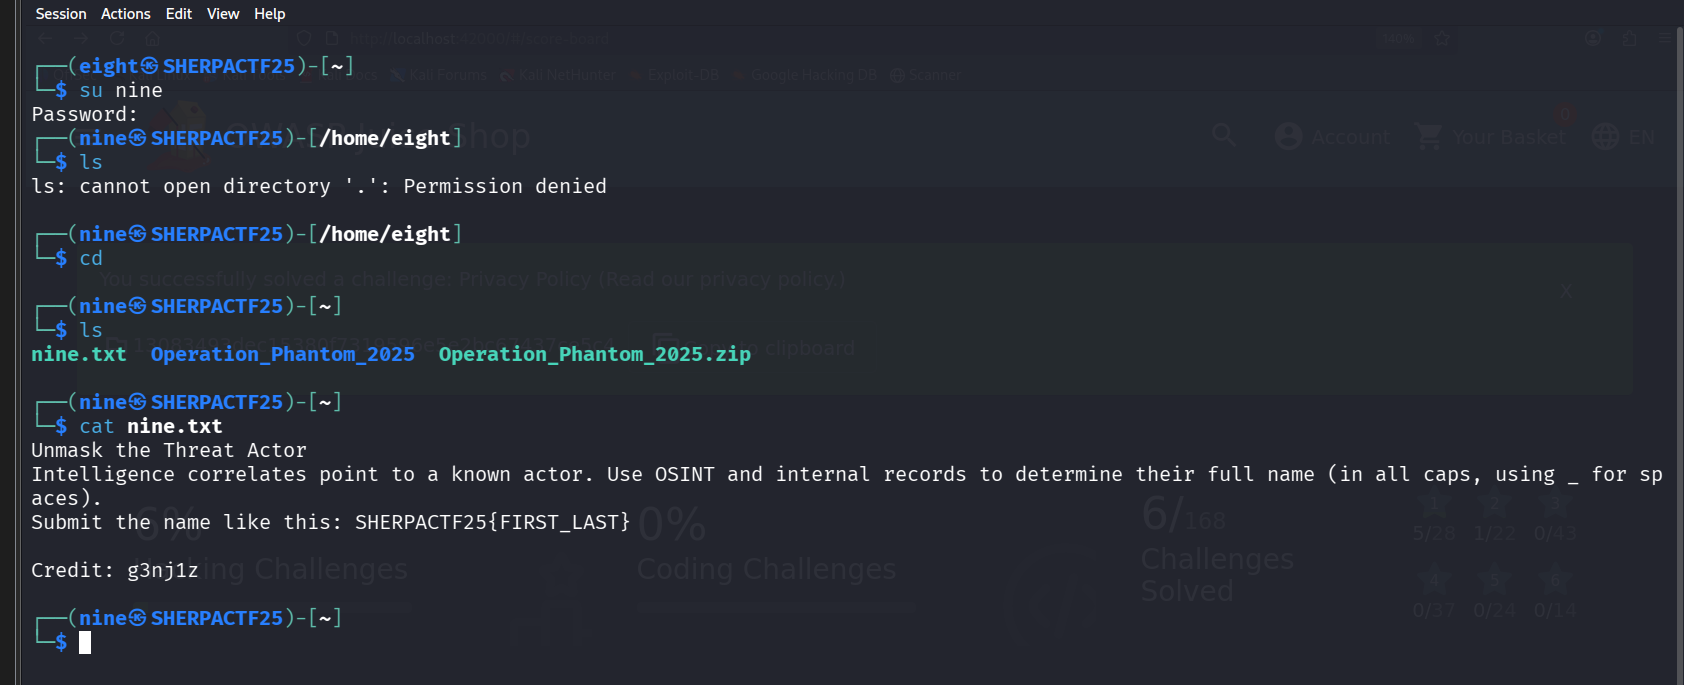Dismiss the faint challenge-solved notification with its X

pos(1566,291)
